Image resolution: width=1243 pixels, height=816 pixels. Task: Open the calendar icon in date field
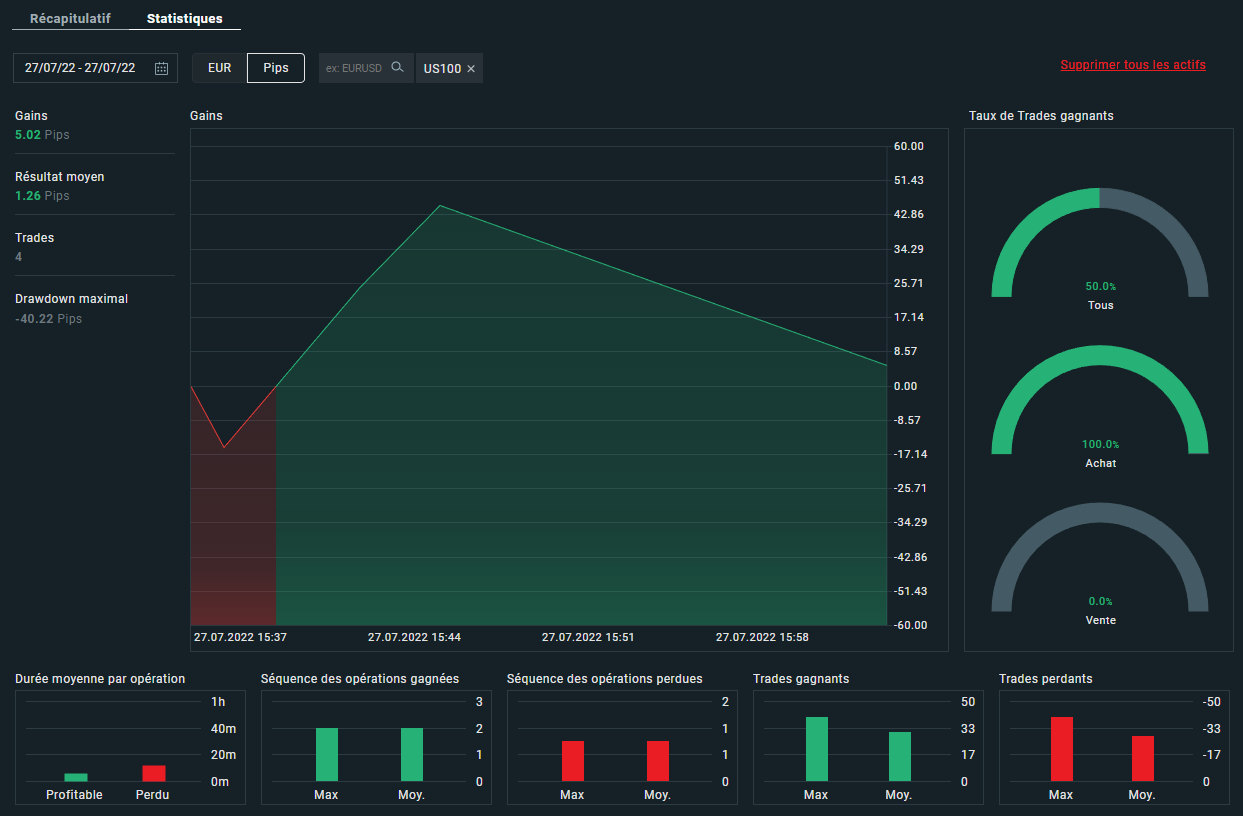(162, 68)
